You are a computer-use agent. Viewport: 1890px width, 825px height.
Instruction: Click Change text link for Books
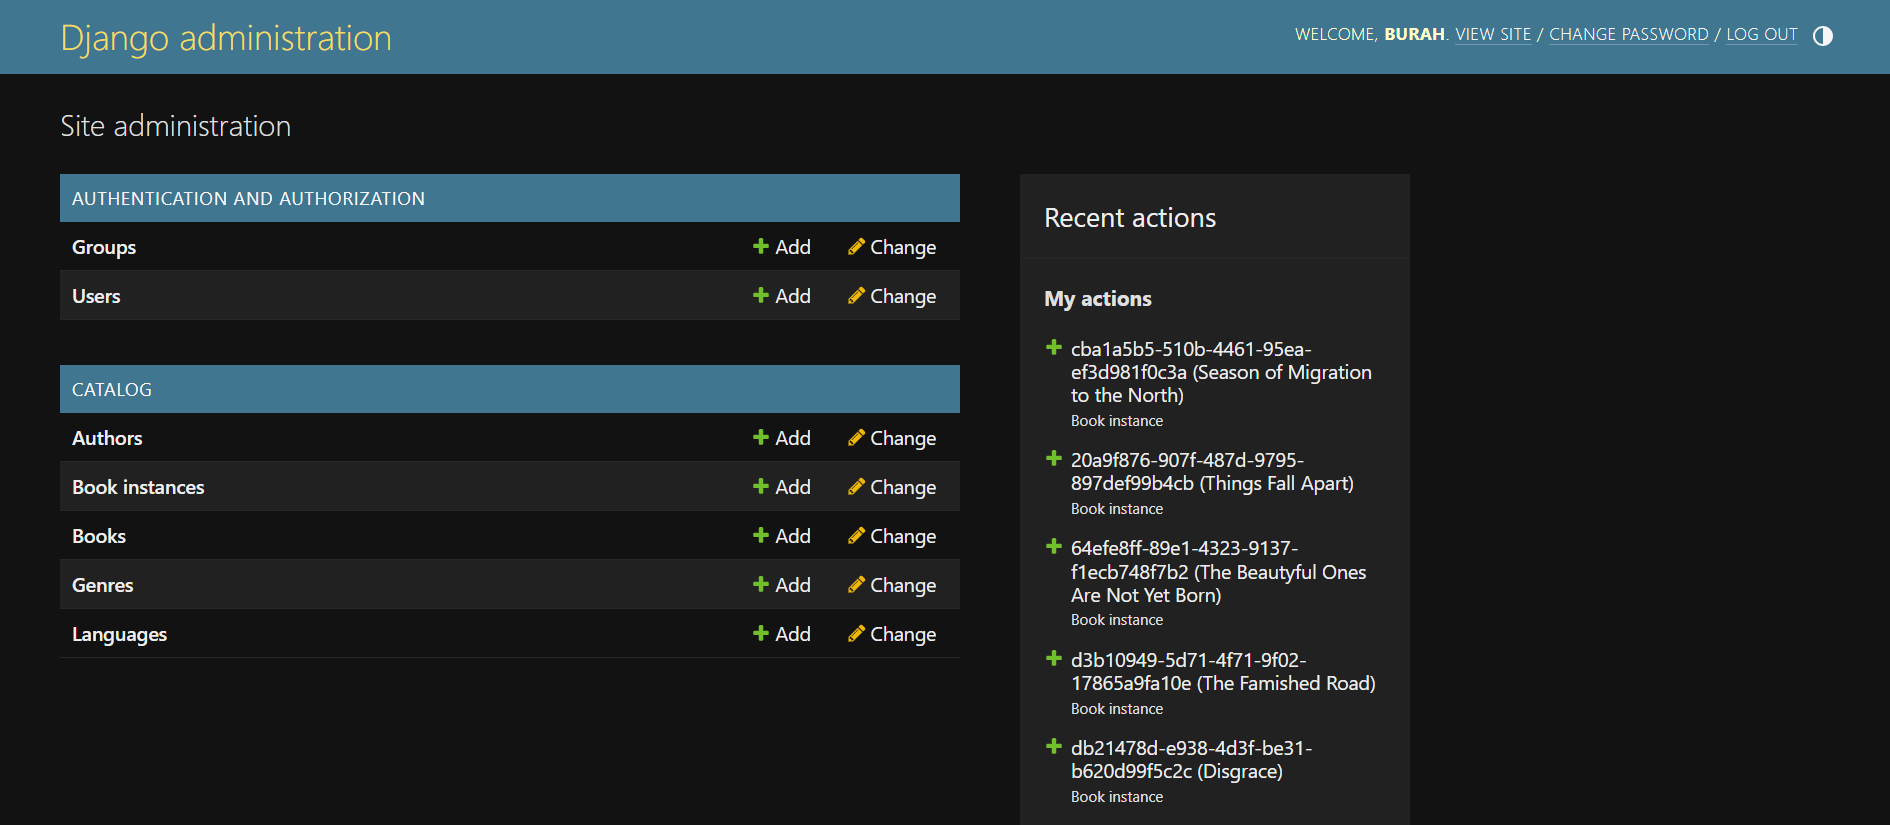pyautogui.click(x=903, y=537)
